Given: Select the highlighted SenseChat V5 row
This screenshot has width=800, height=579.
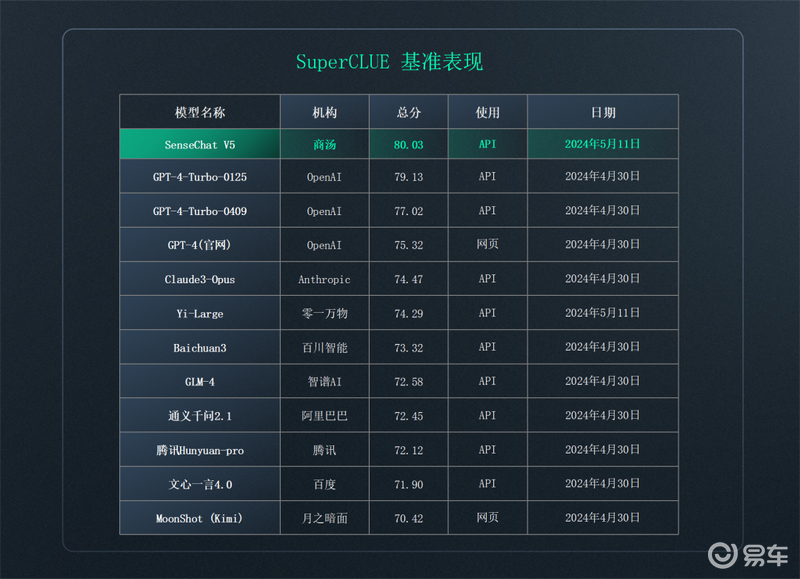Looking at the screenshot, I should point(399,144).
